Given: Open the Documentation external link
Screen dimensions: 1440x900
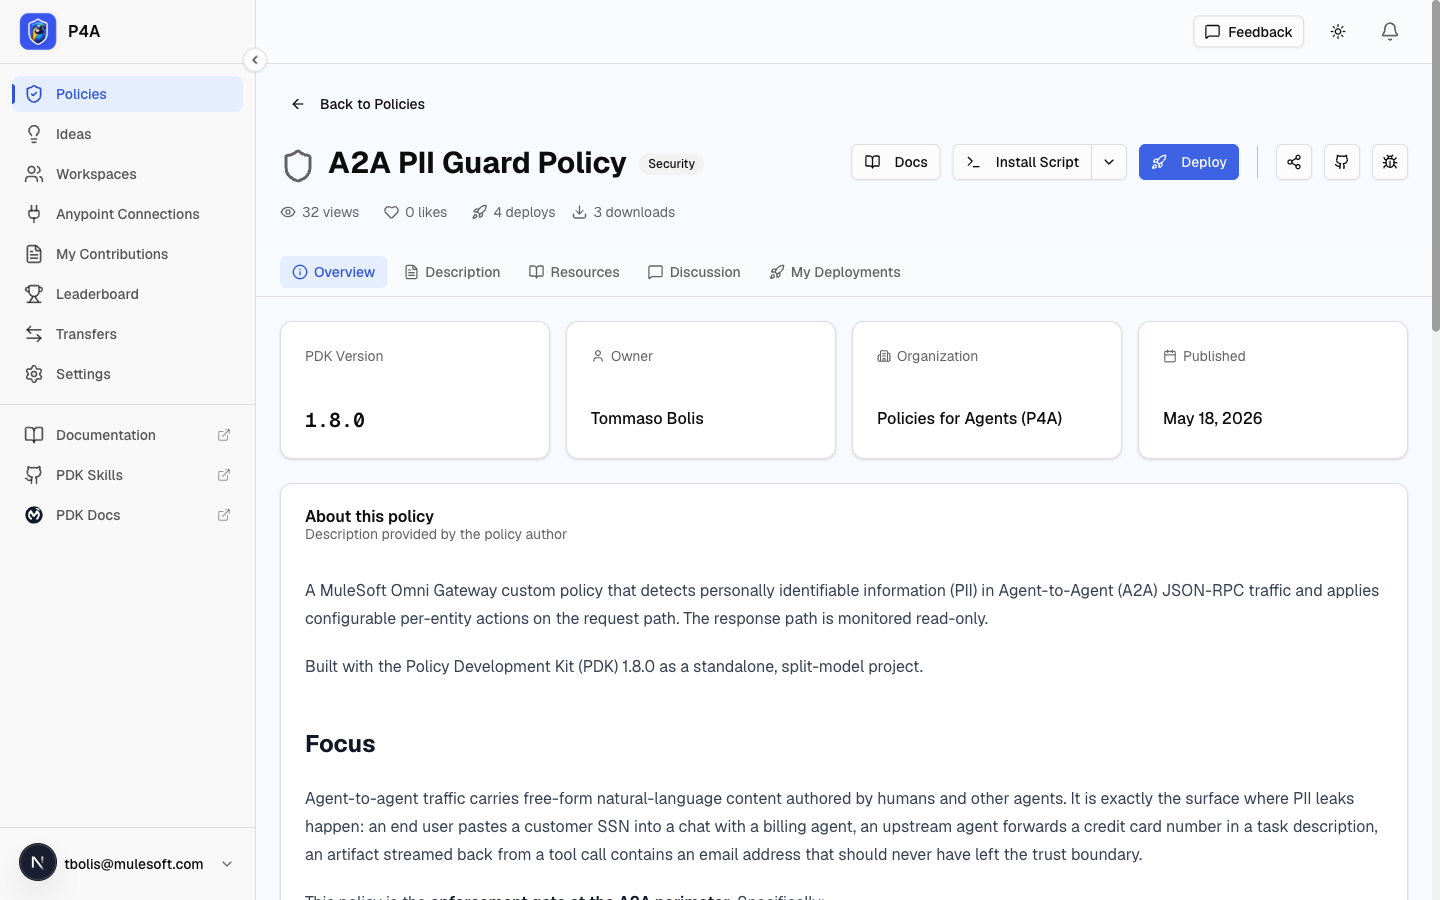Looking at the screenshot, I should click(128, 435).
